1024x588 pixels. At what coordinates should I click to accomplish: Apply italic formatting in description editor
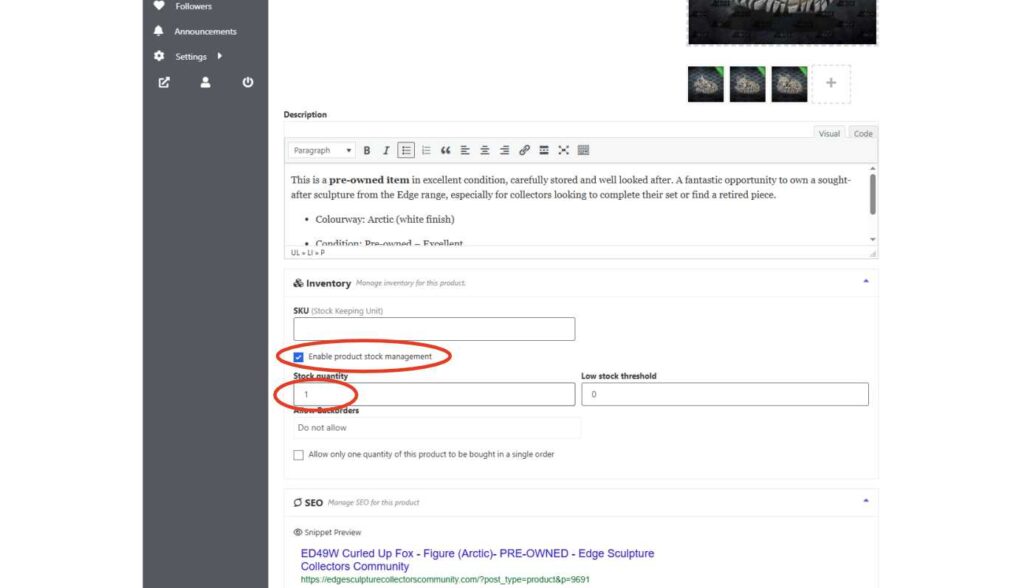tap(386, 151)
